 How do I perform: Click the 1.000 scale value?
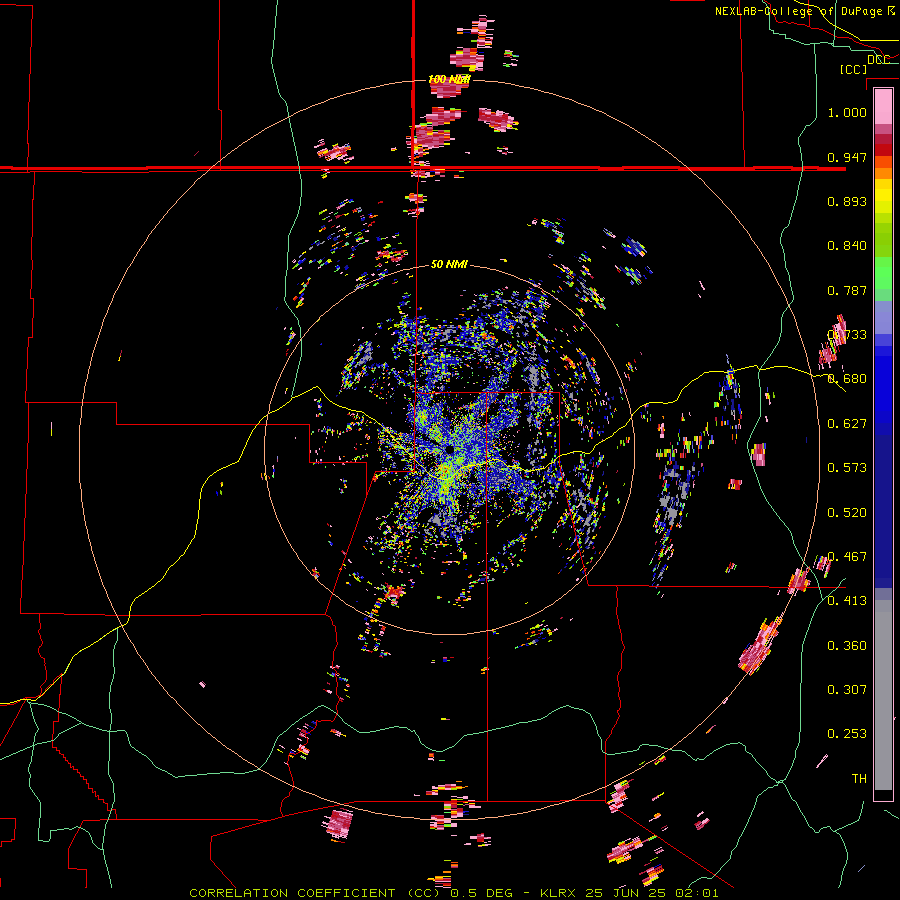(x=847, y=112)
